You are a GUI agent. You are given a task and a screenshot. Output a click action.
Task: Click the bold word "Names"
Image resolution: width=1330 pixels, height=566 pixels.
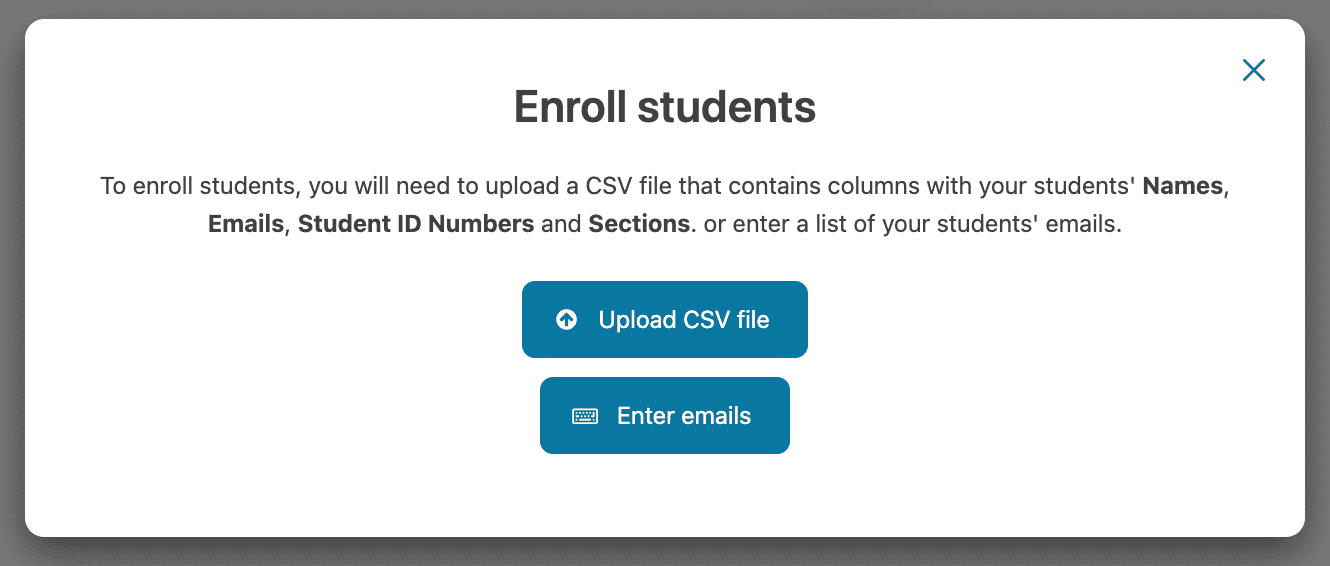coord(1182,186)
